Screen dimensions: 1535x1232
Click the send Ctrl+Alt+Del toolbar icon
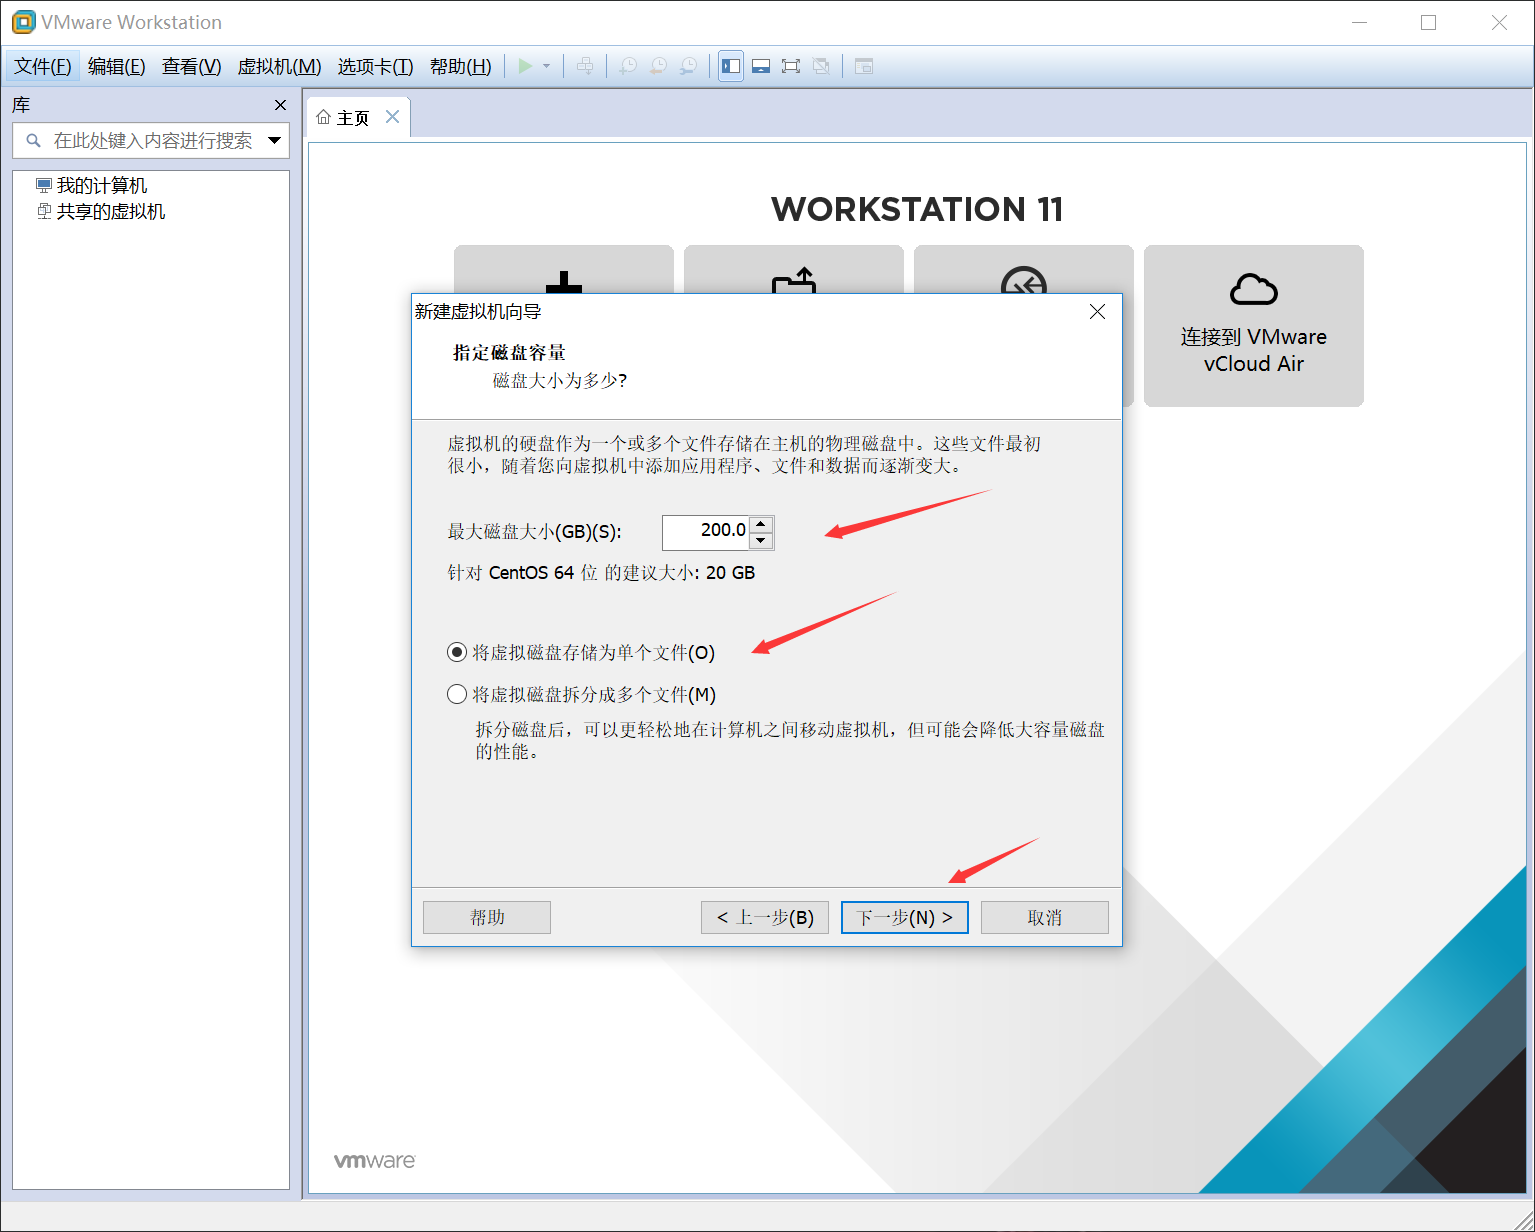point(585,66)
